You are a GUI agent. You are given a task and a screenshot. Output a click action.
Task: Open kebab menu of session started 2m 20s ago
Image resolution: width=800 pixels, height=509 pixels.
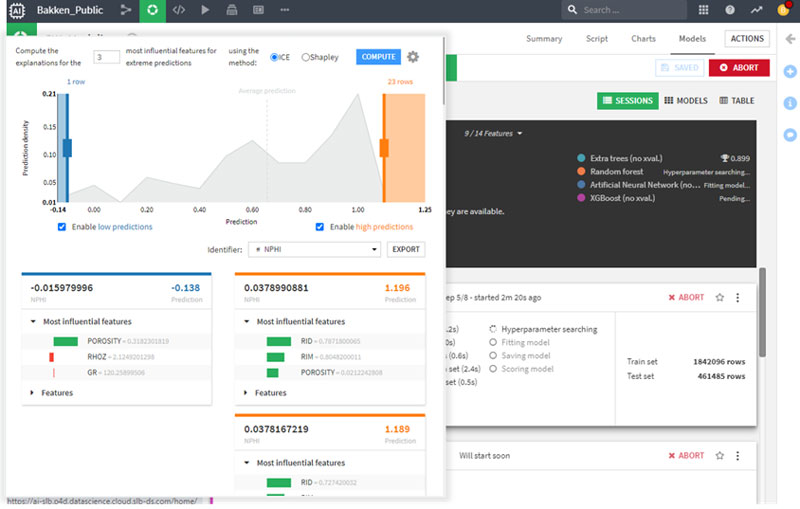pos(737,297)
